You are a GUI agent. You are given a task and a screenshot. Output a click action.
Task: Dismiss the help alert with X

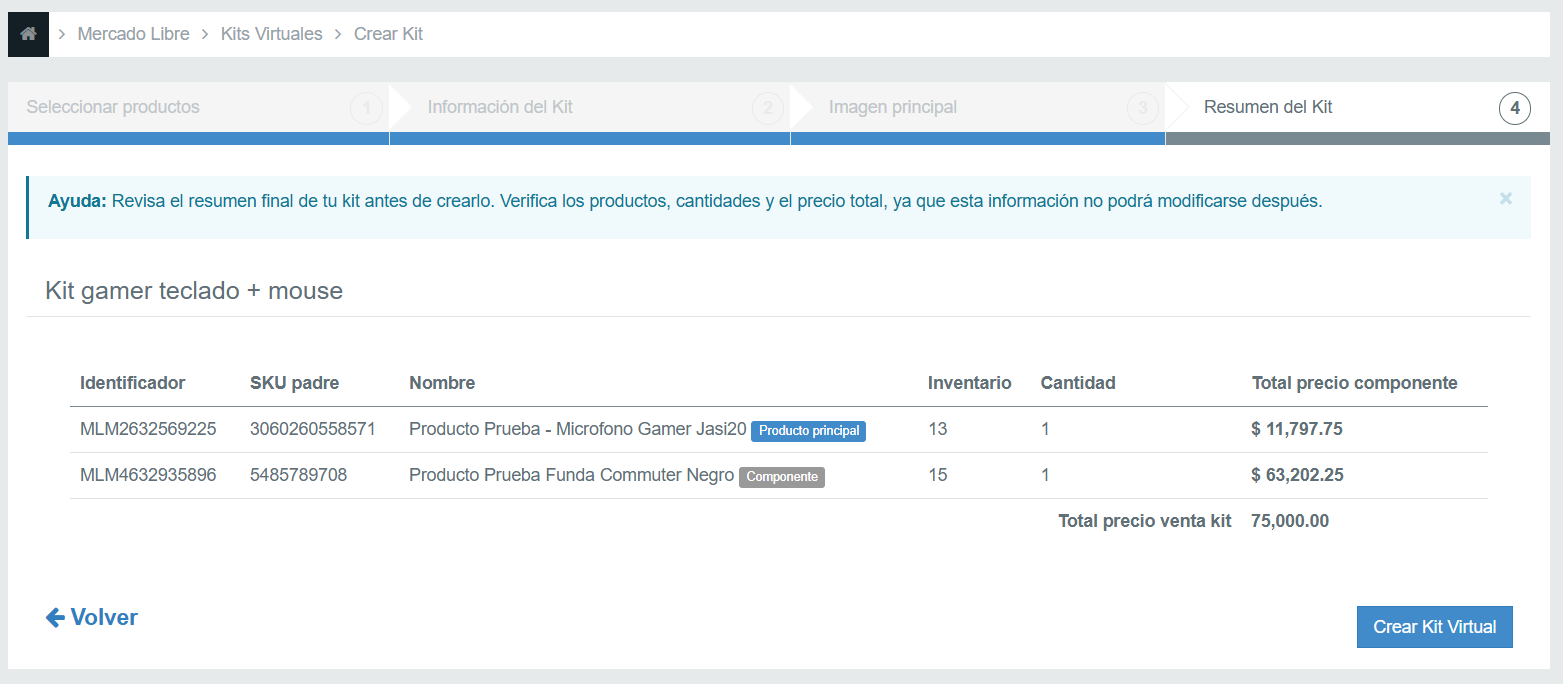pos(1505,199)
